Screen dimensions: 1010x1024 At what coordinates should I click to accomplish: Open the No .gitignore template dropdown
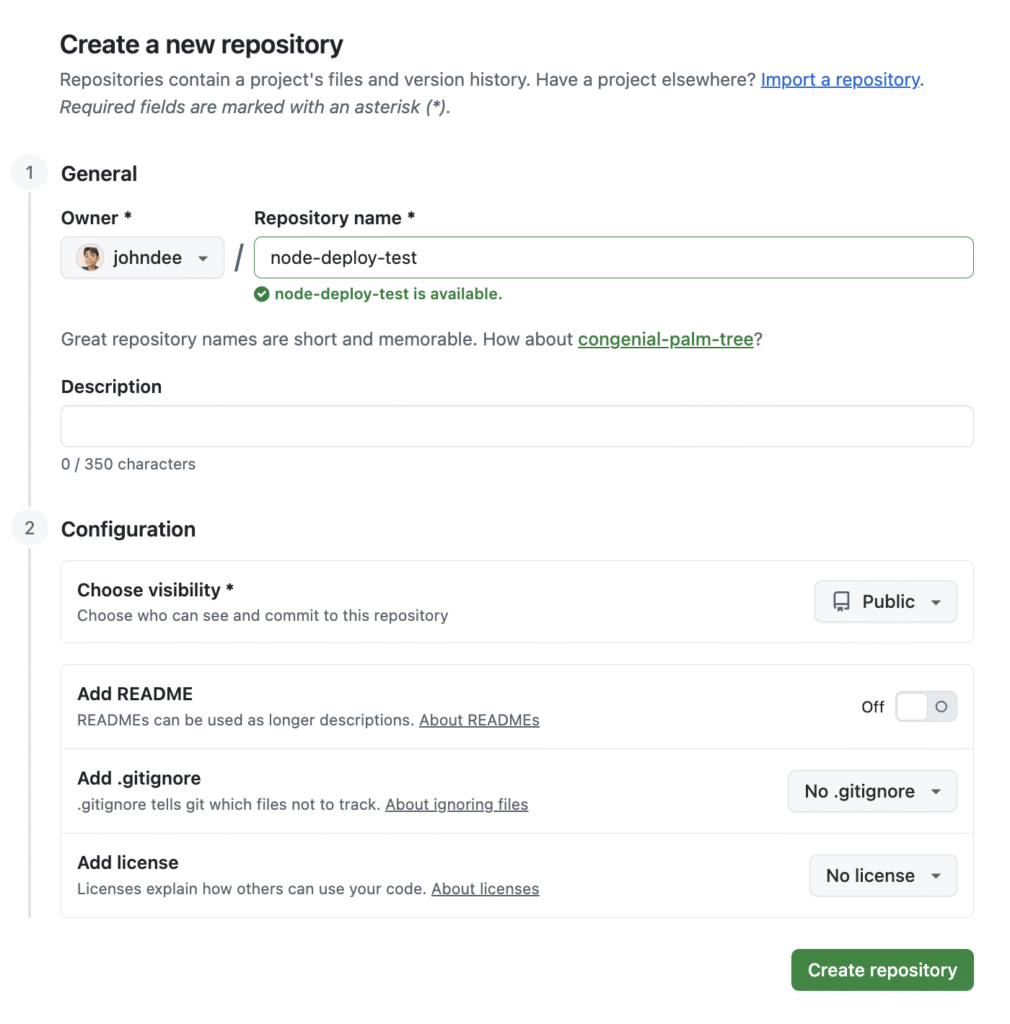tap(872, 791)
